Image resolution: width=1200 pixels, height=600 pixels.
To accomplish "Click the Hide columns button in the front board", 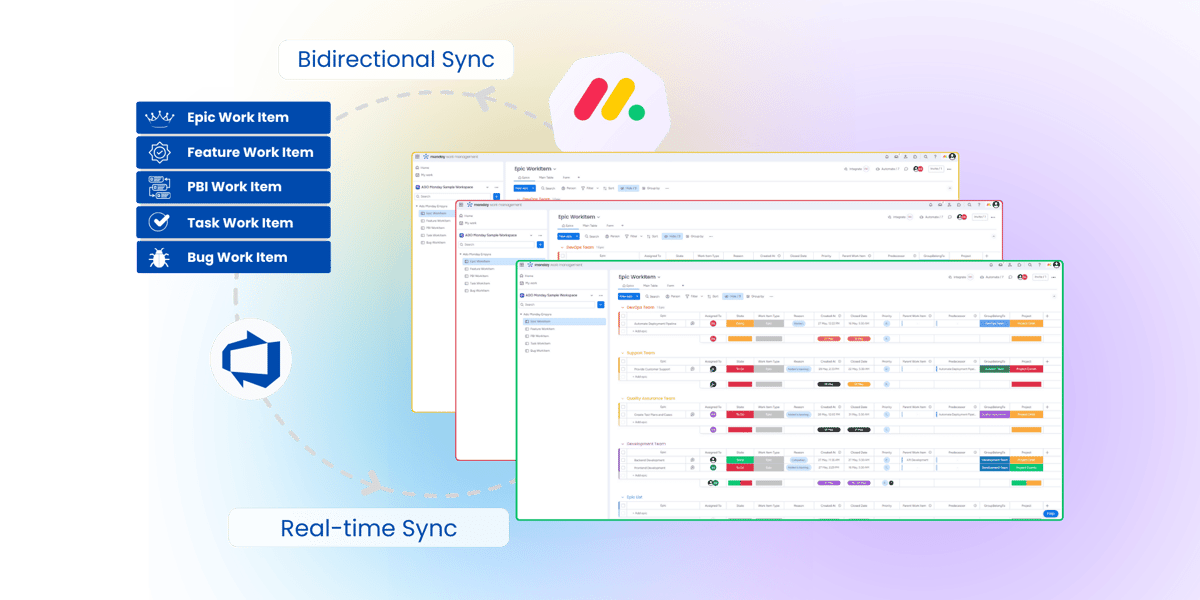I will [x=733, y=296].
